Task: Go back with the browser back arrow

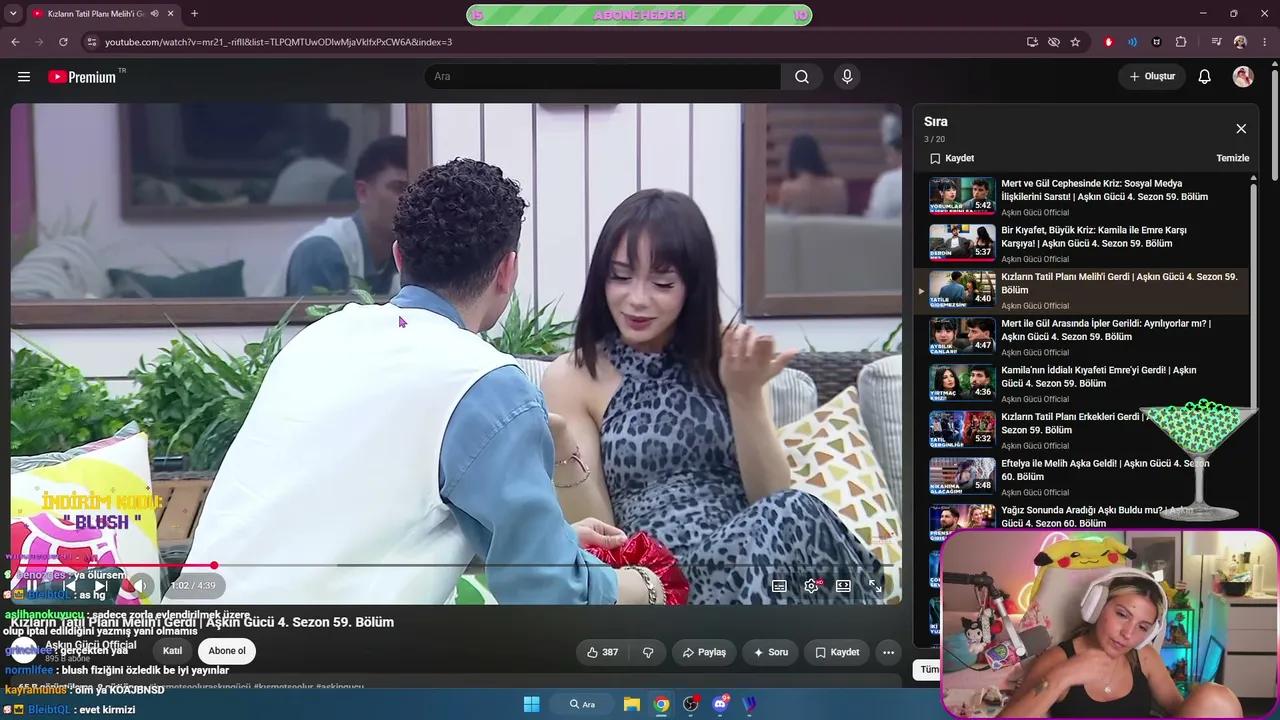Action: pyautogui.click(x=15, y=42)
